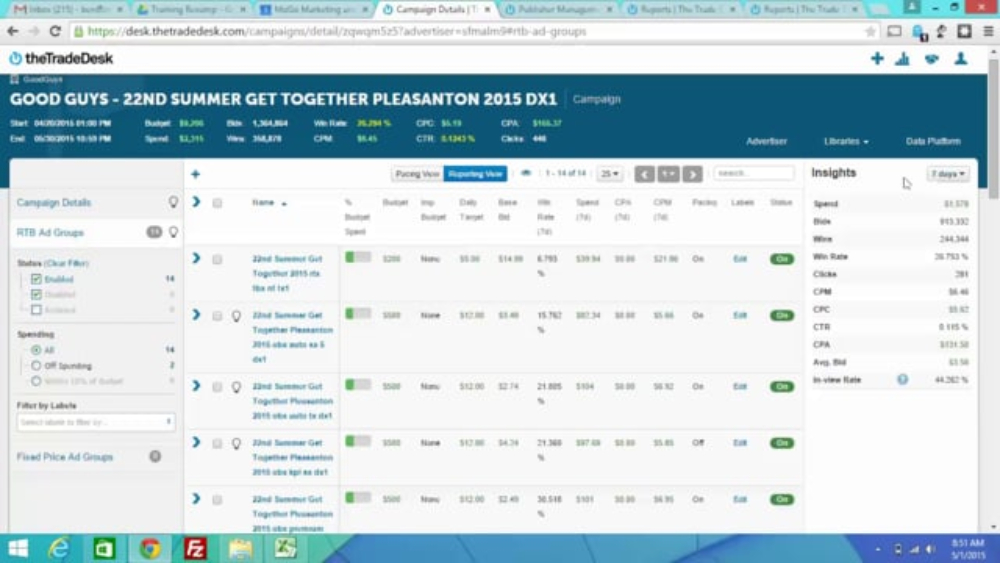This screenshot has width=1000, height=563.
Task: Open the Fixed Price Ad Groups section
Action: pyautogui.click(x=64, y=457)
